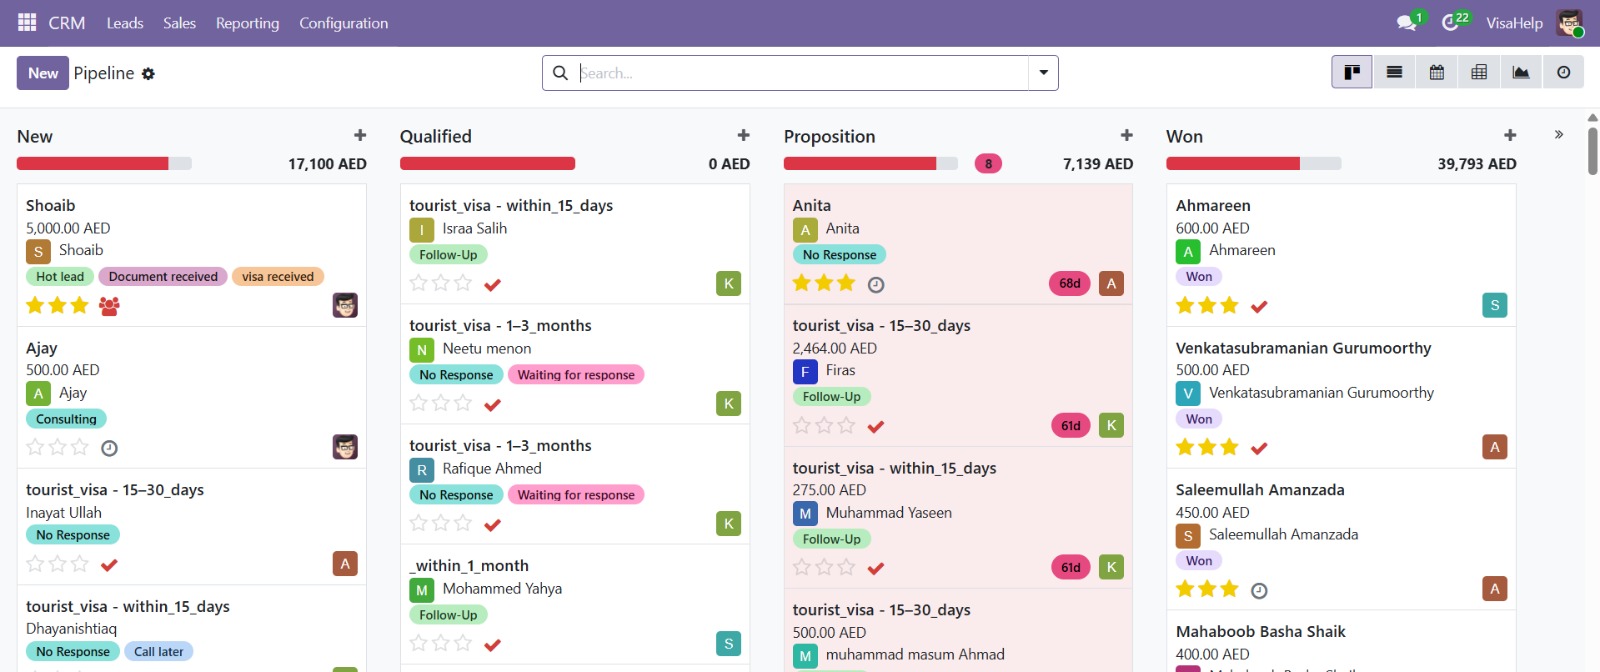The width and height of the screenshot is (1600, 672).
Task: Click the 68d rotting badge on Anita card
Action: [x=1070, y=284]
